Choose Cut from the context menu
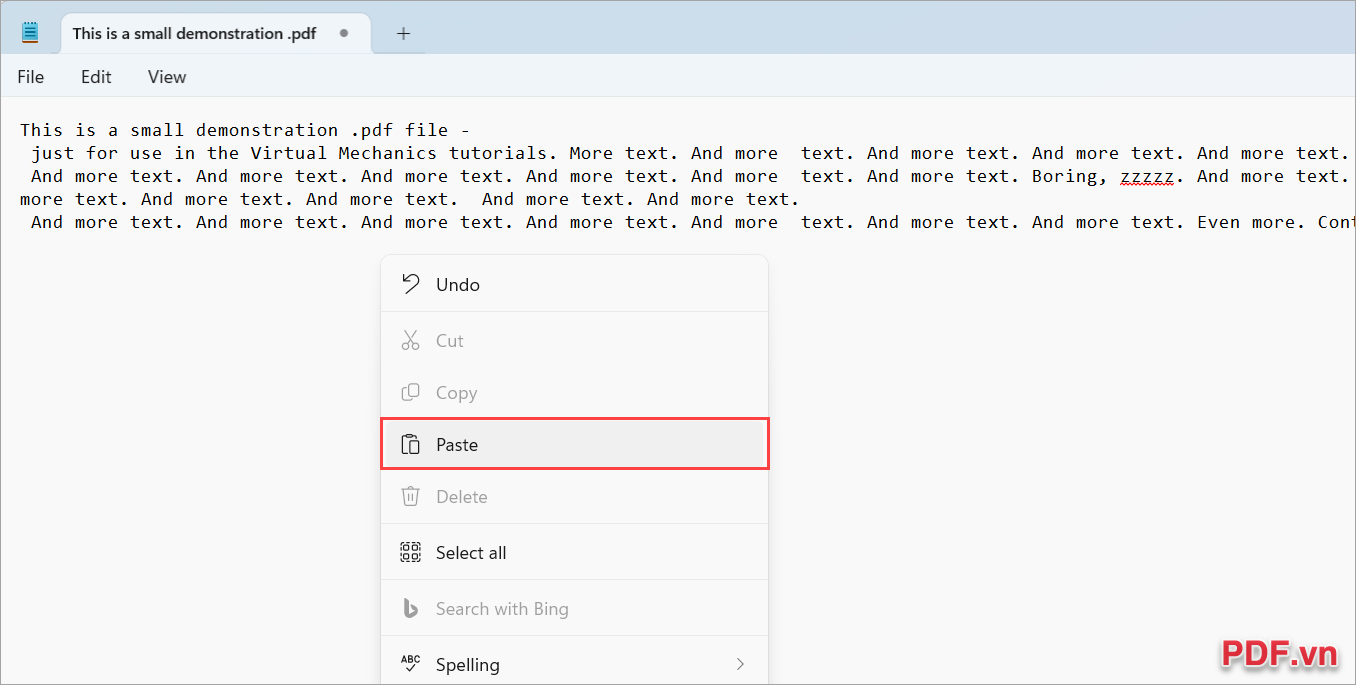Image resolution: width=1356 pixels, height=685 pixels. pos(574,340)
